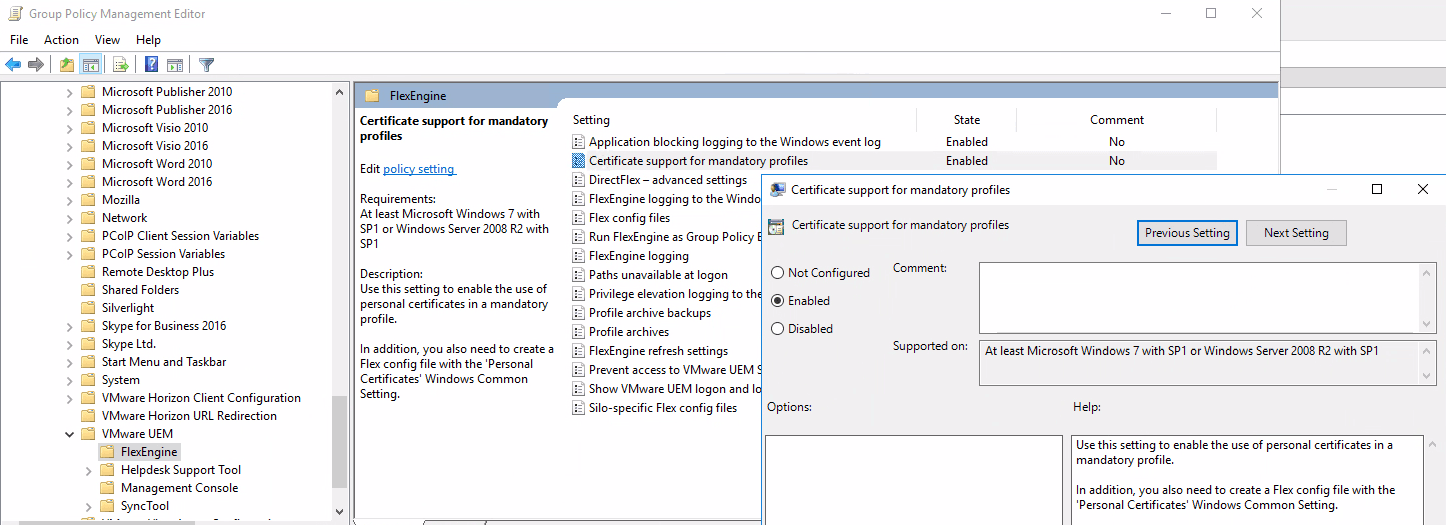Select Remote Desktop Plus in the tree
This screenshot has height=525, width=1446.
(x=157, y=272)
